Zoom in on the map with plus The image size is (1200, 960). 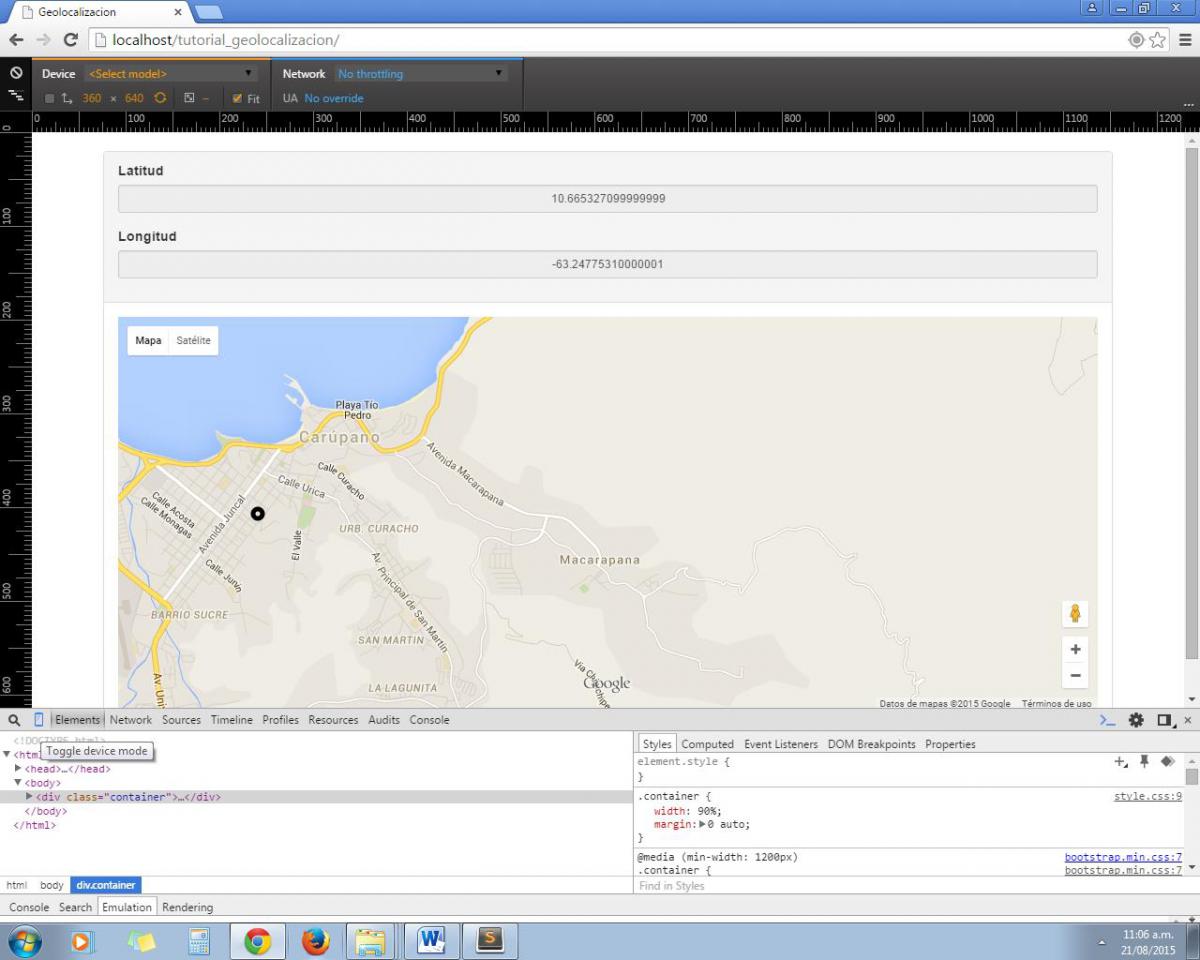(x=1075, y=649)
